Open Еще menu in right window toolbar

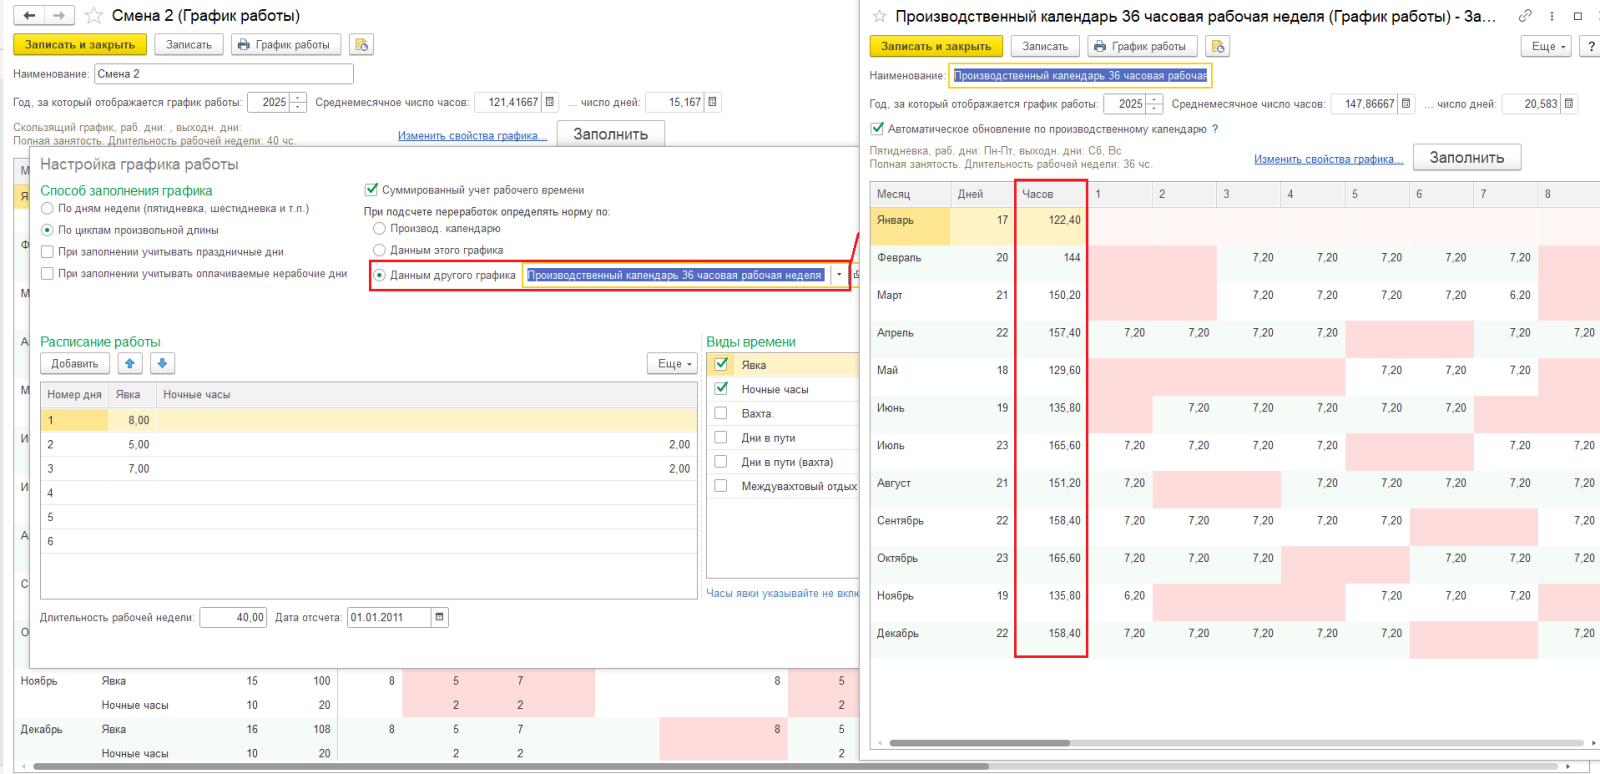[x=1548, y=46]
